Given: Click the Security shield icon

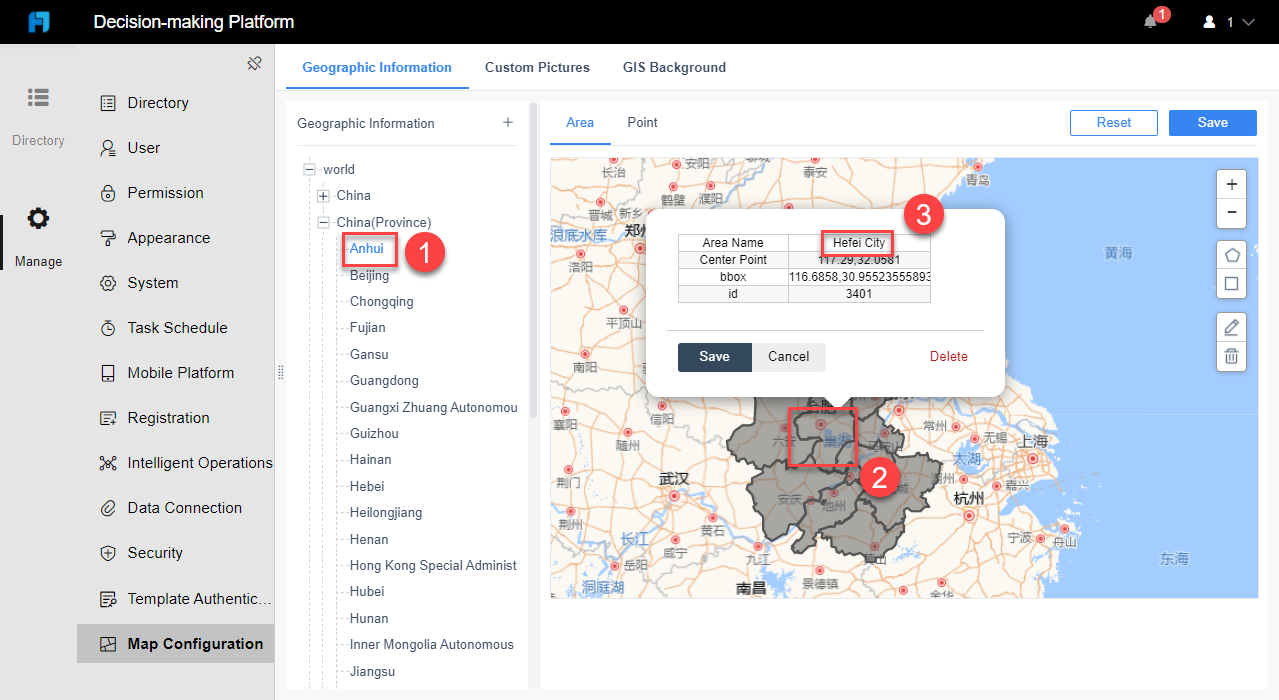Looking at the screenshot, I should tap(108, 553).
